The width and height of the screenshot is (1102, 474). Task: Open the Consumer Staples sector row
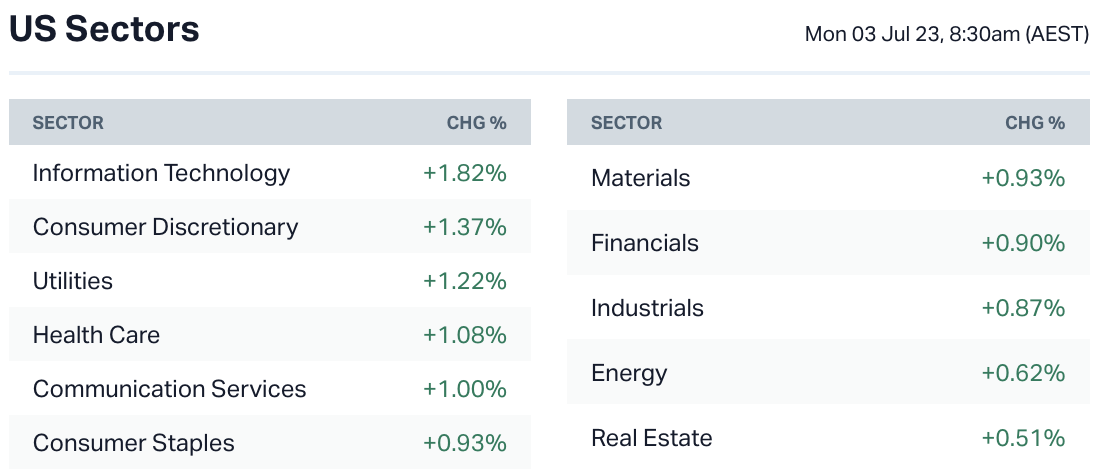tap(133, 443)
